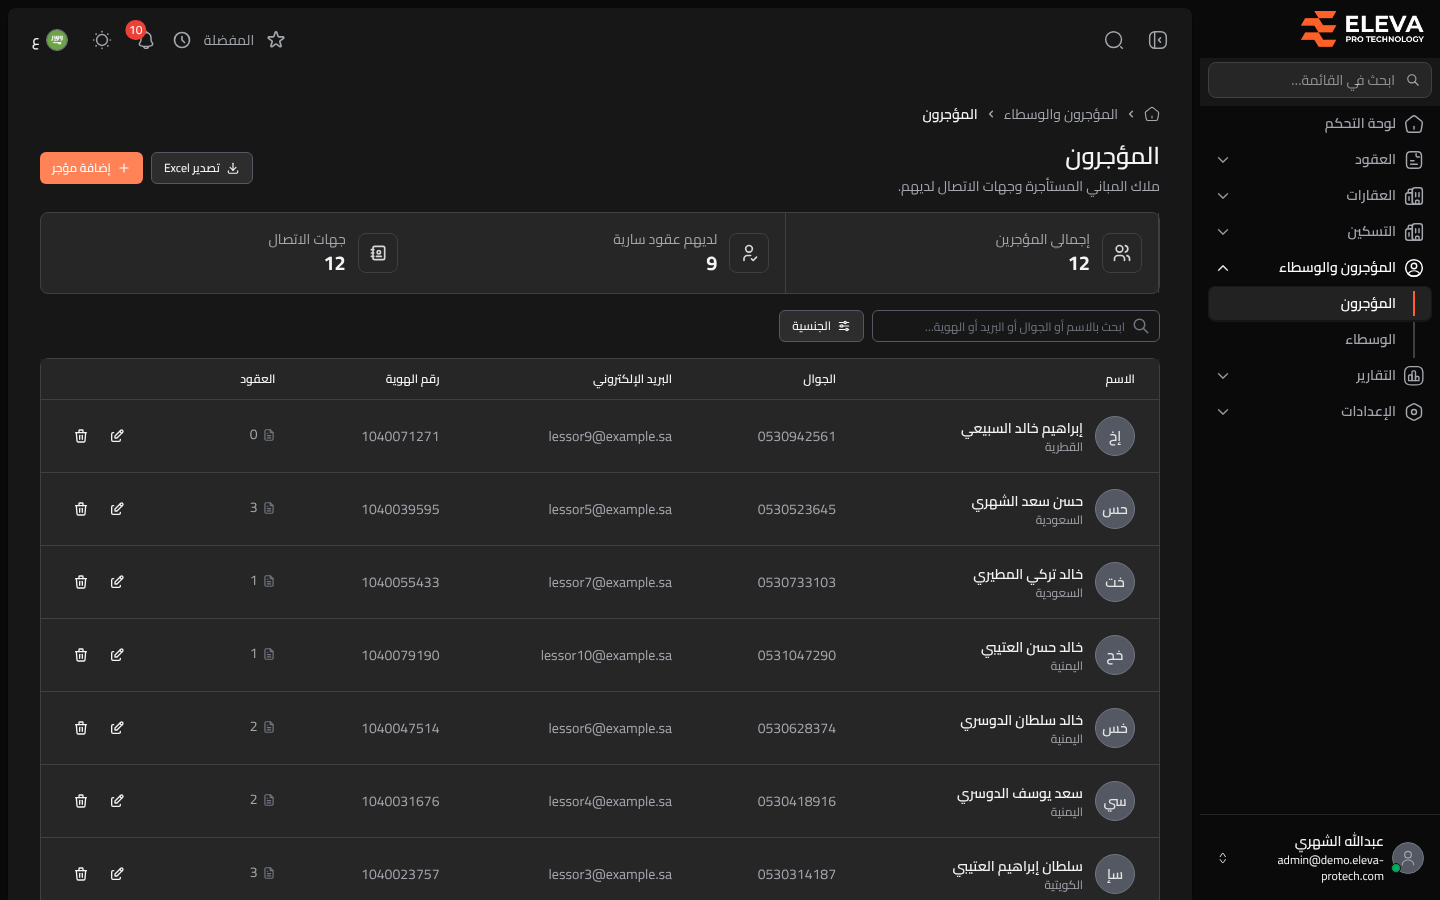Screen dimensions: 1440x900
Task: Select الوسطاء sidebar submenu item
Action: click(x=1320, y=340)
